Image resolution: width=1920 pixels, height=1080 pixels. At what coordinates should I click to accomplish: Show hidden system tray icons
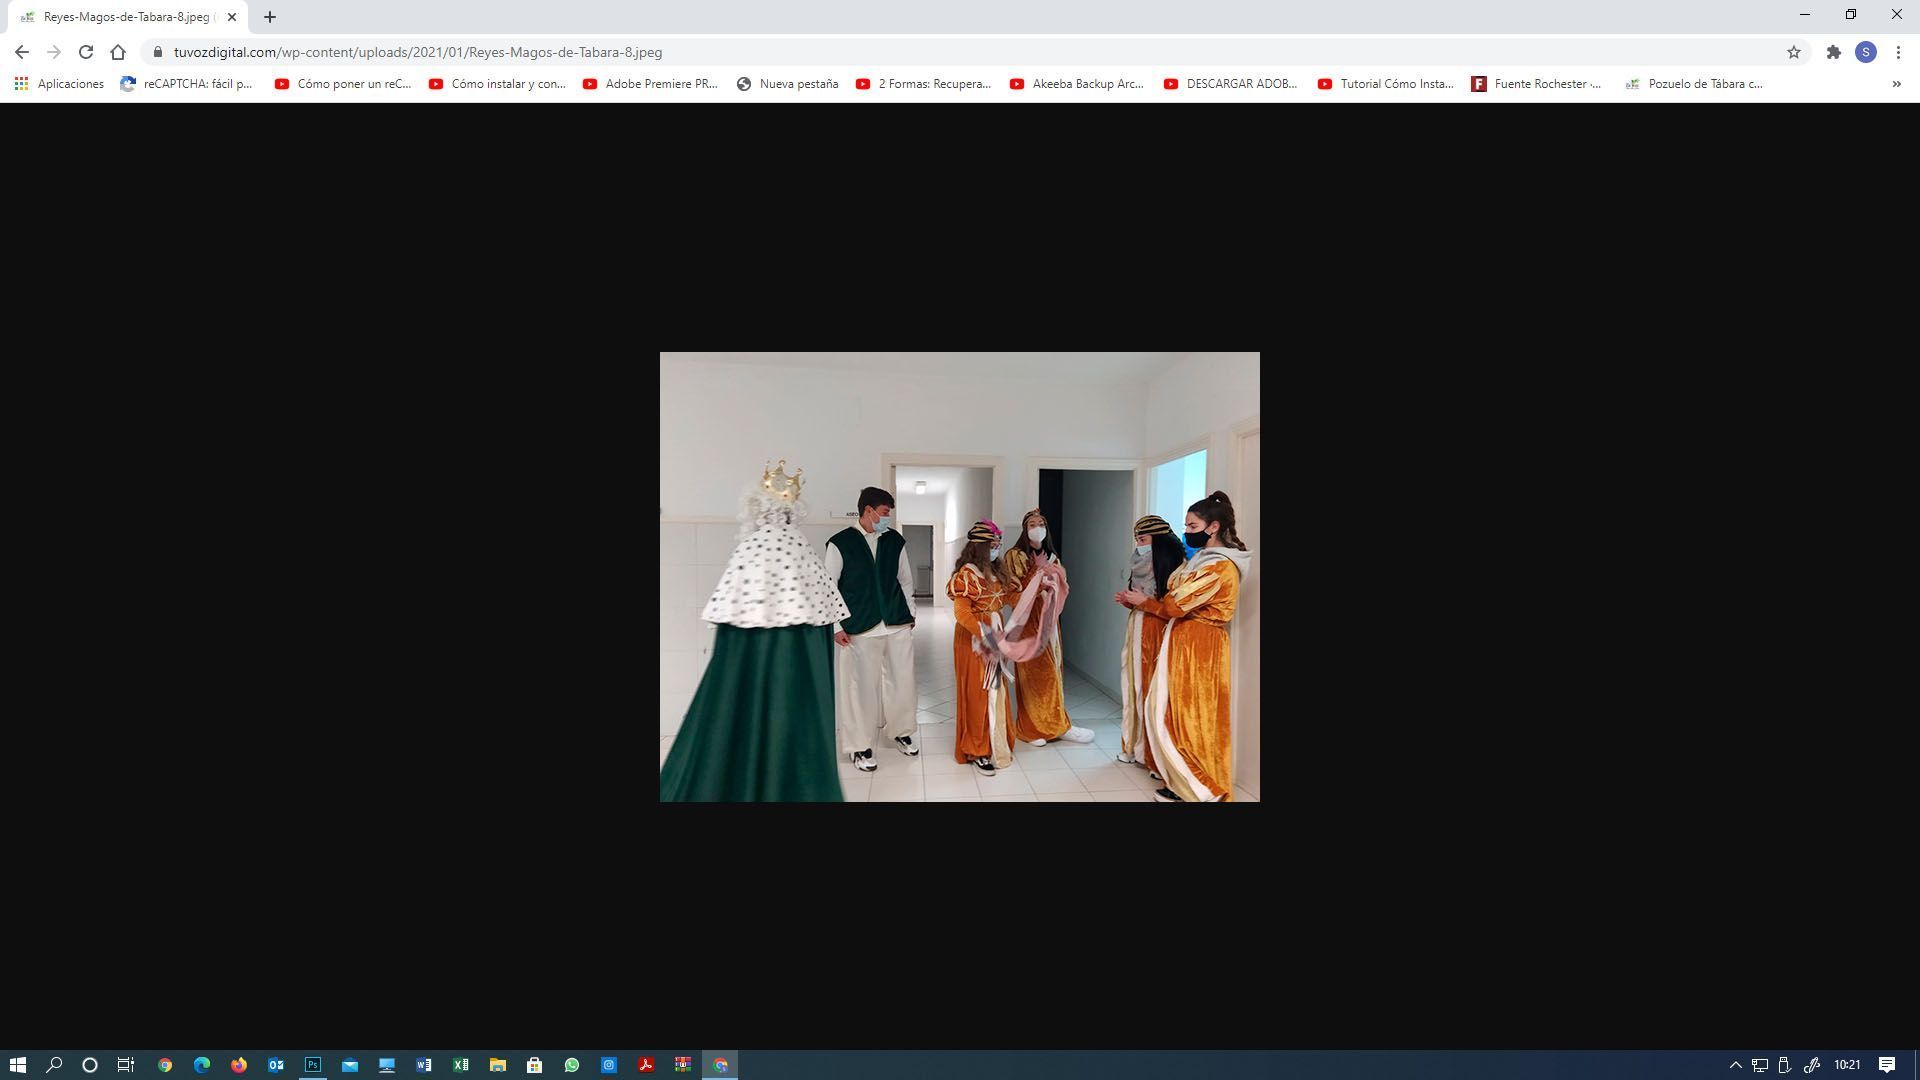1736,1065
